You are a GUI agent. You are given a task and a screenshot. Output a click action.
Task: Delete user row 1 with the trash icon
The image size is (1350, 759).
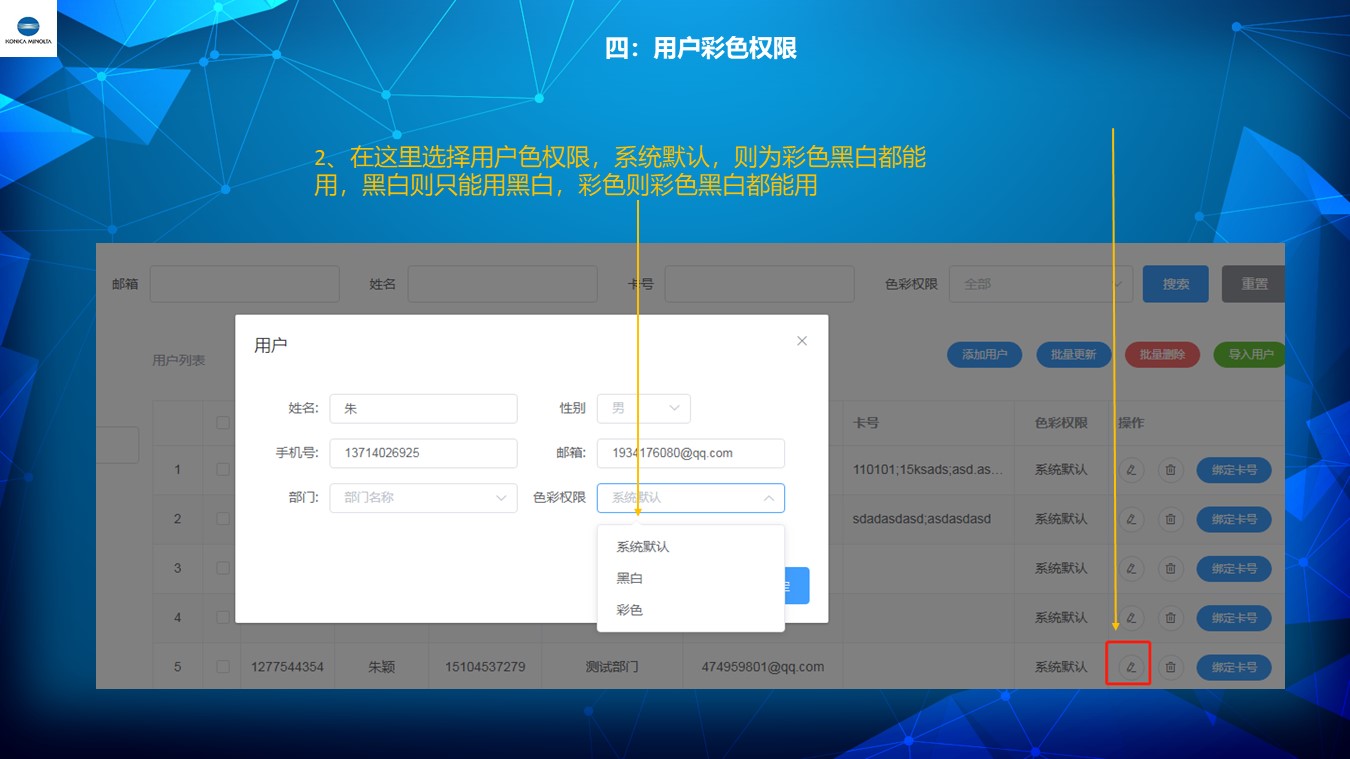tap(1170, 469)
